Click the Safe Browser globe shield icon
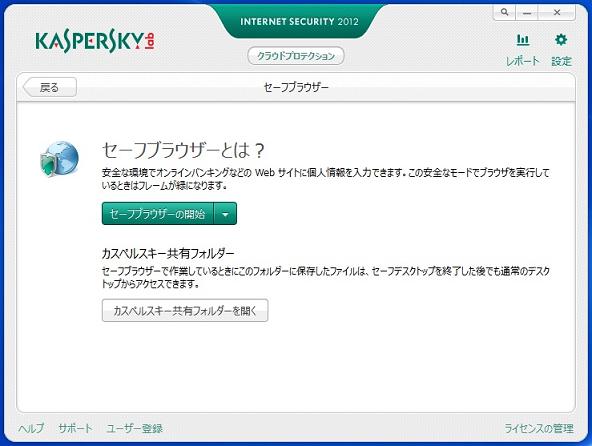The image size is (592, 446). [59, 158]
